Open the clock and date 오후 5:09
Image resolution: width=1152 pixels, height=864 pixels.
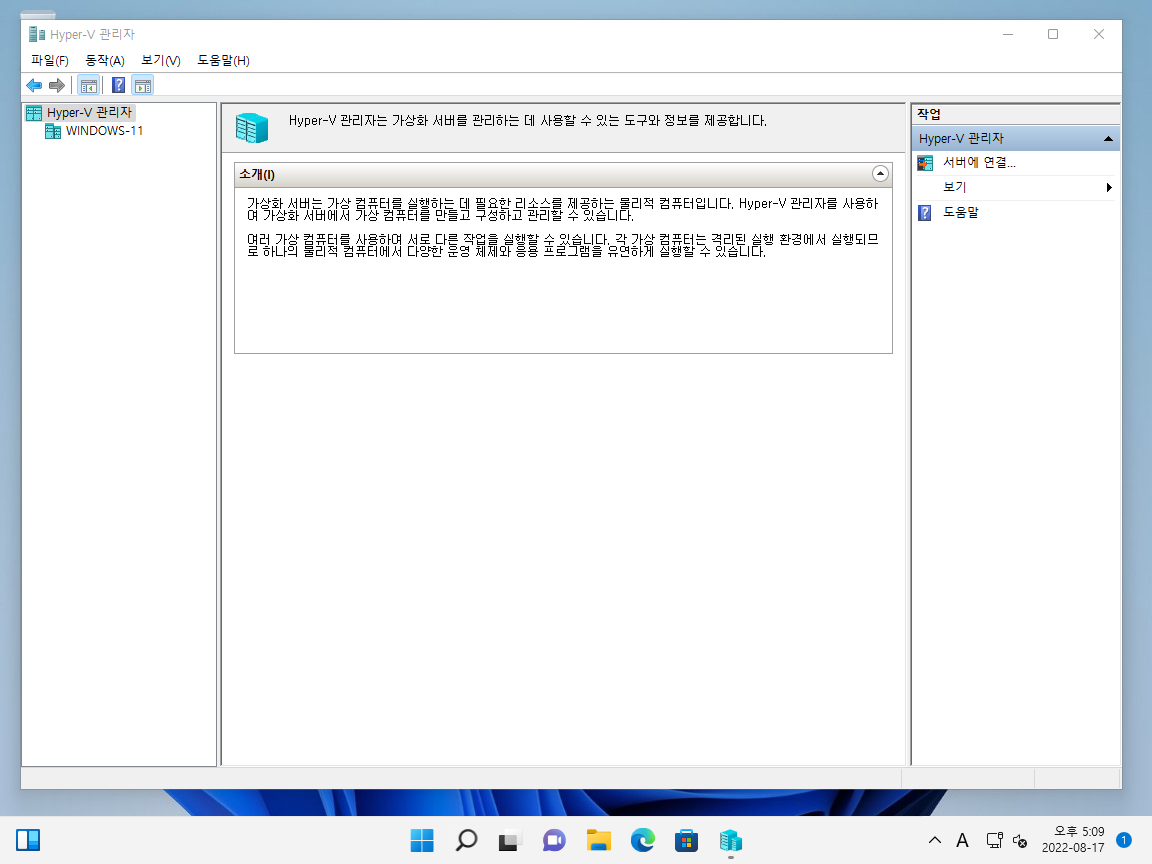(x=1073, y=840)
